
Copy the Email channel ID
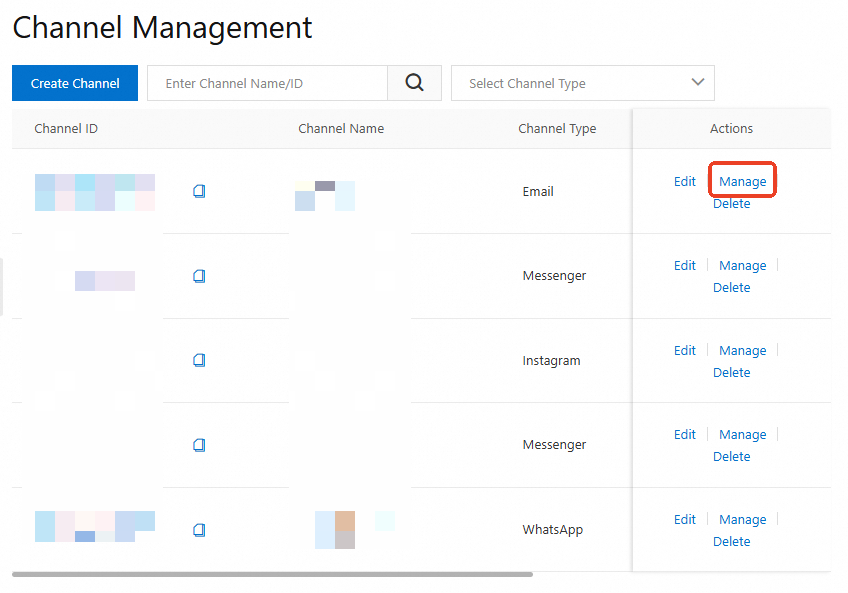[198, 192]
